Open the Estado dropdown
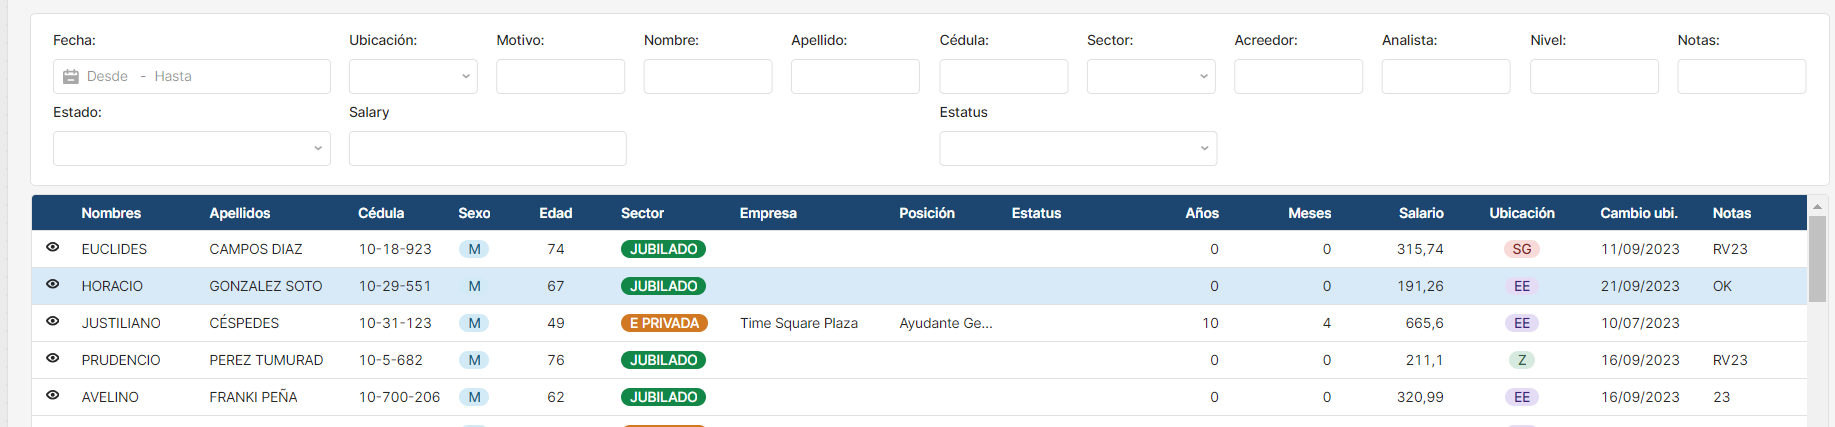1835x427 pixels. click(192, 148)
